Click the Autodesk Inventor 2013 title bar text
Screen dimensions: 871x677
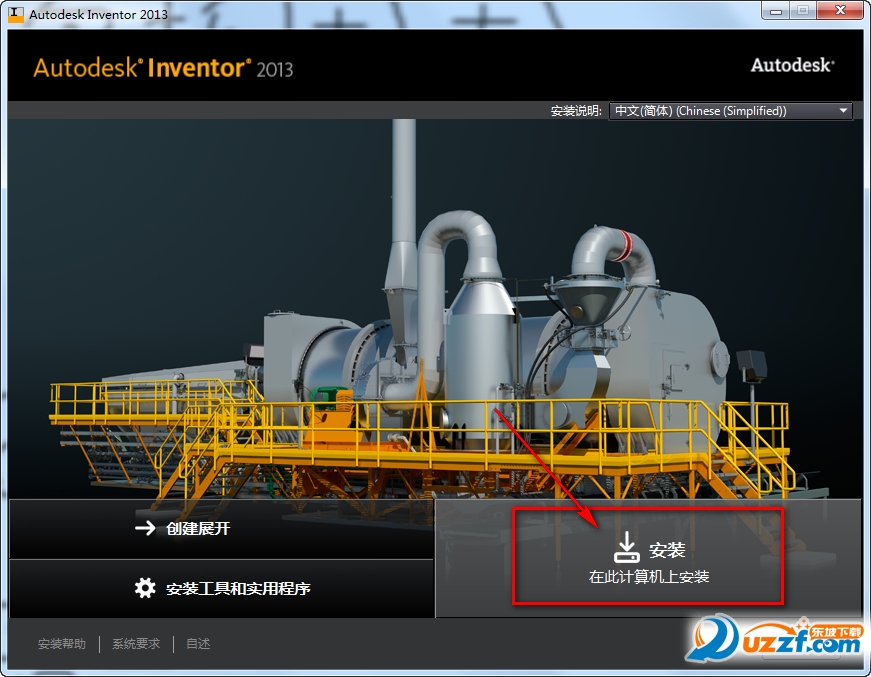click(98, 14)
